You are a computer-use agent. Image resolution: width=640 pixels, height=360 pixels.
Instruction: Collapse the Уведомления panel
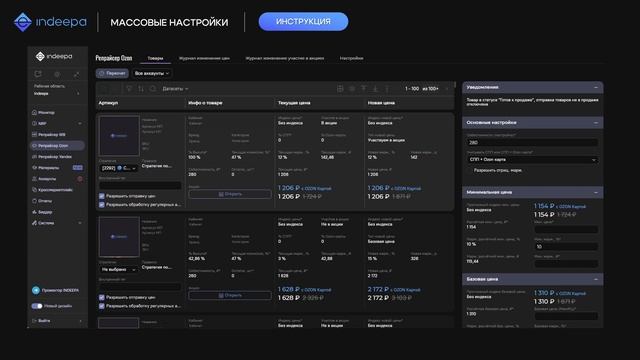(x=596, y=87)
